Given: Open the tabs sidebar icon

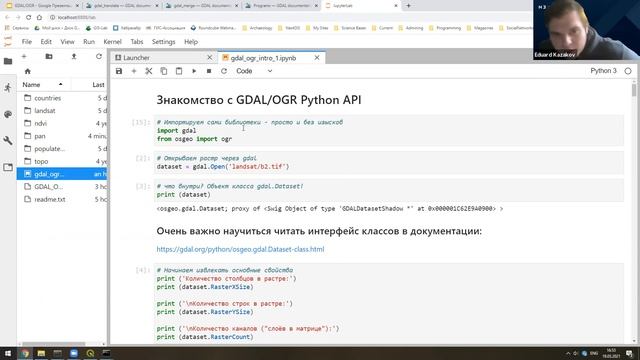Looking at the screenshot, I should coord(8,167).
